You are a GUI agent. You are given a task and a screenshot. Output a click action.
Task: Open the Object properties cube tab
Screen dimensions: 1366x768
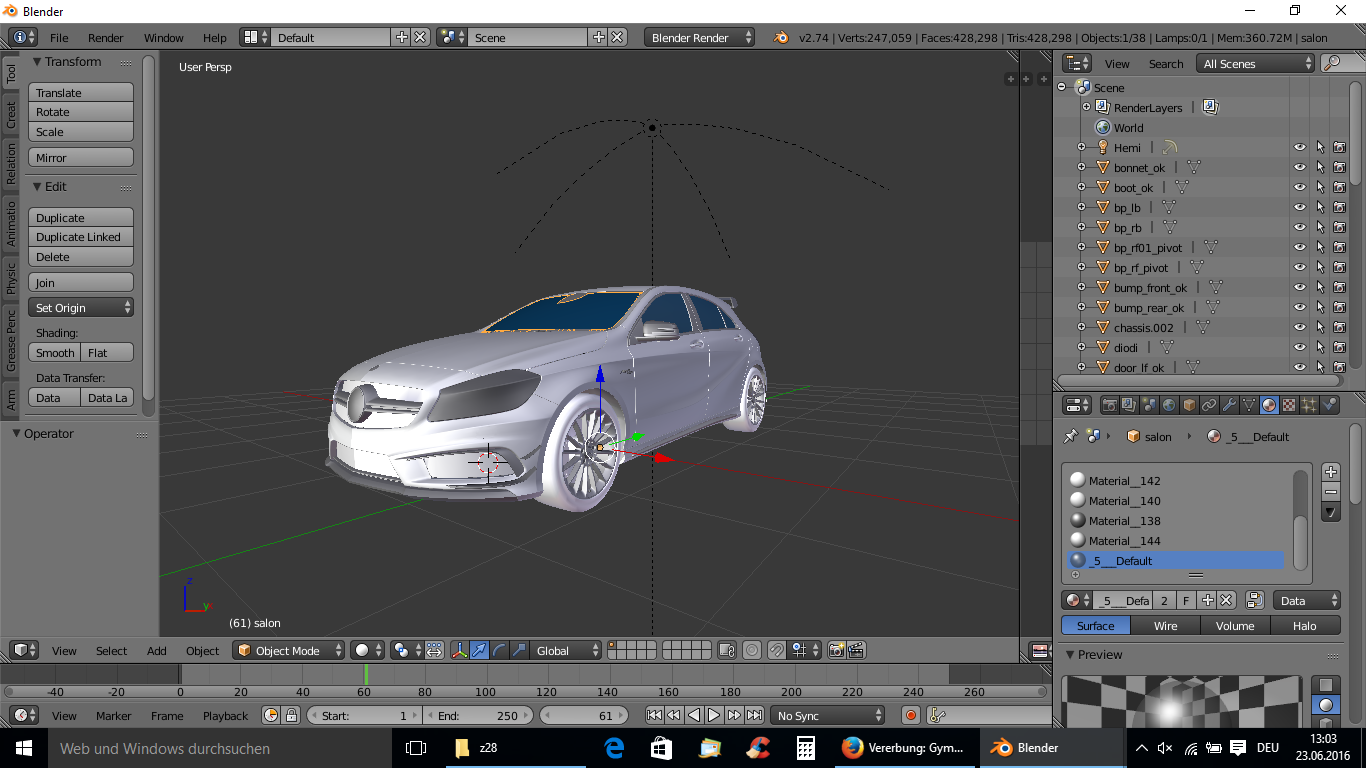click(x=1189, y=405)
